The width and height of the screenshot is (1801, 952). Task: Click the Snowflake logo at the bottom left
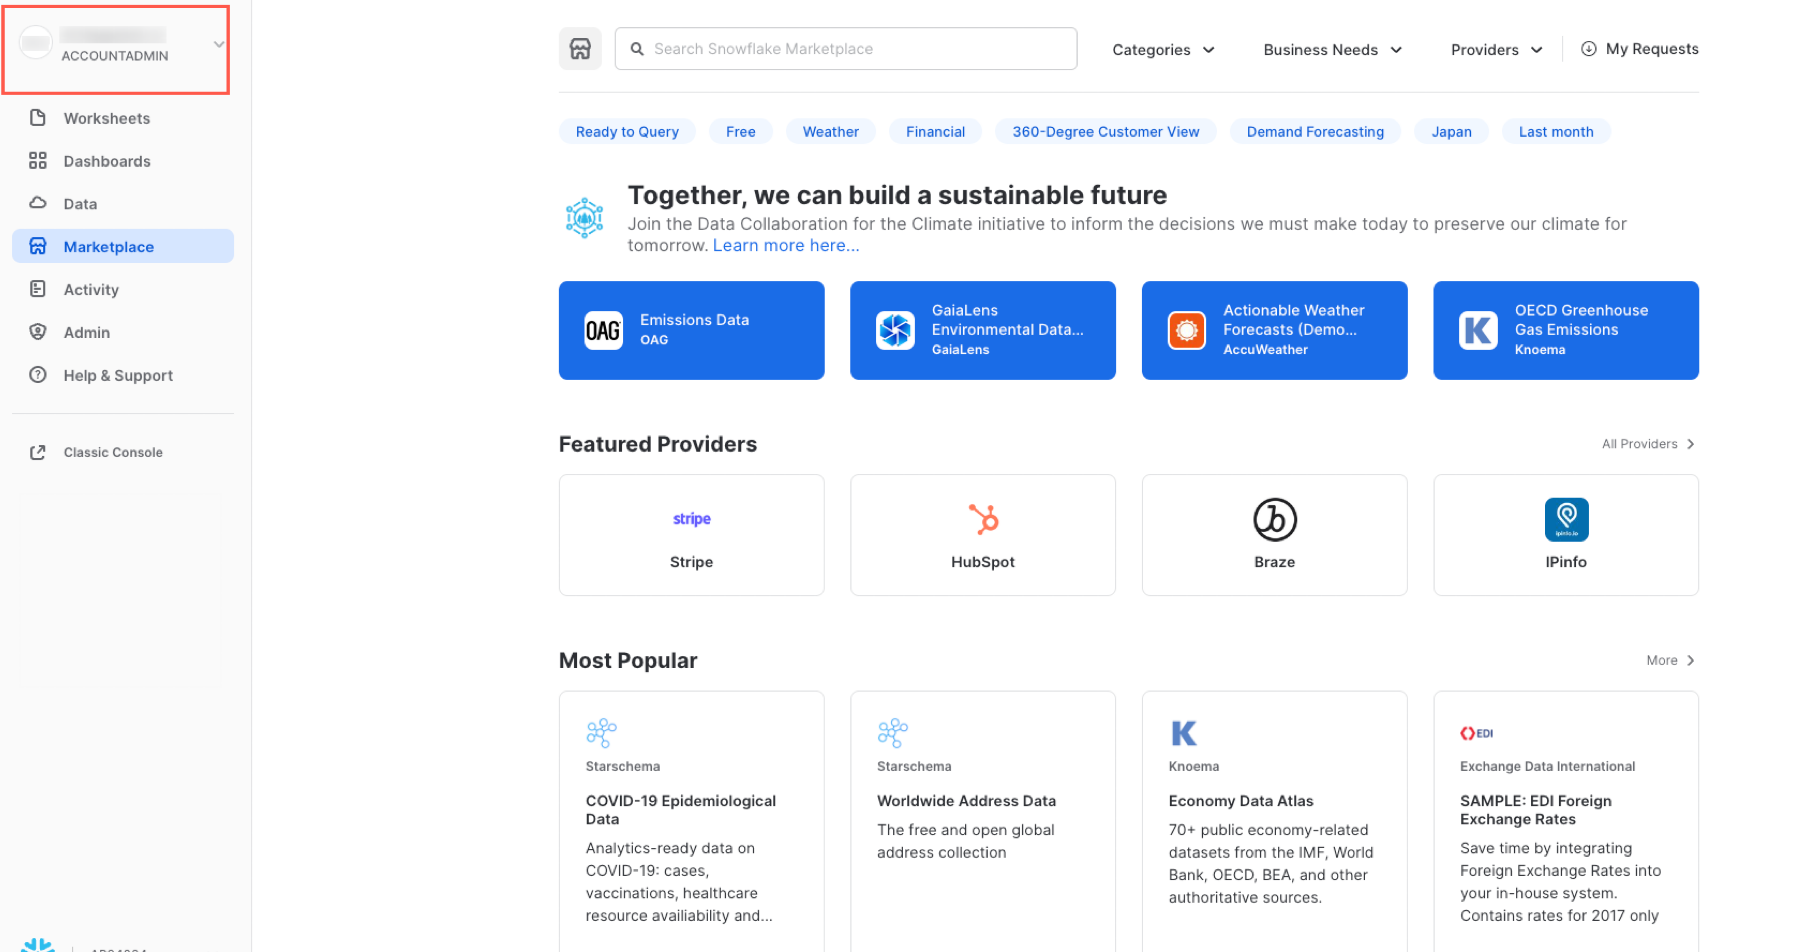[39, 943]
